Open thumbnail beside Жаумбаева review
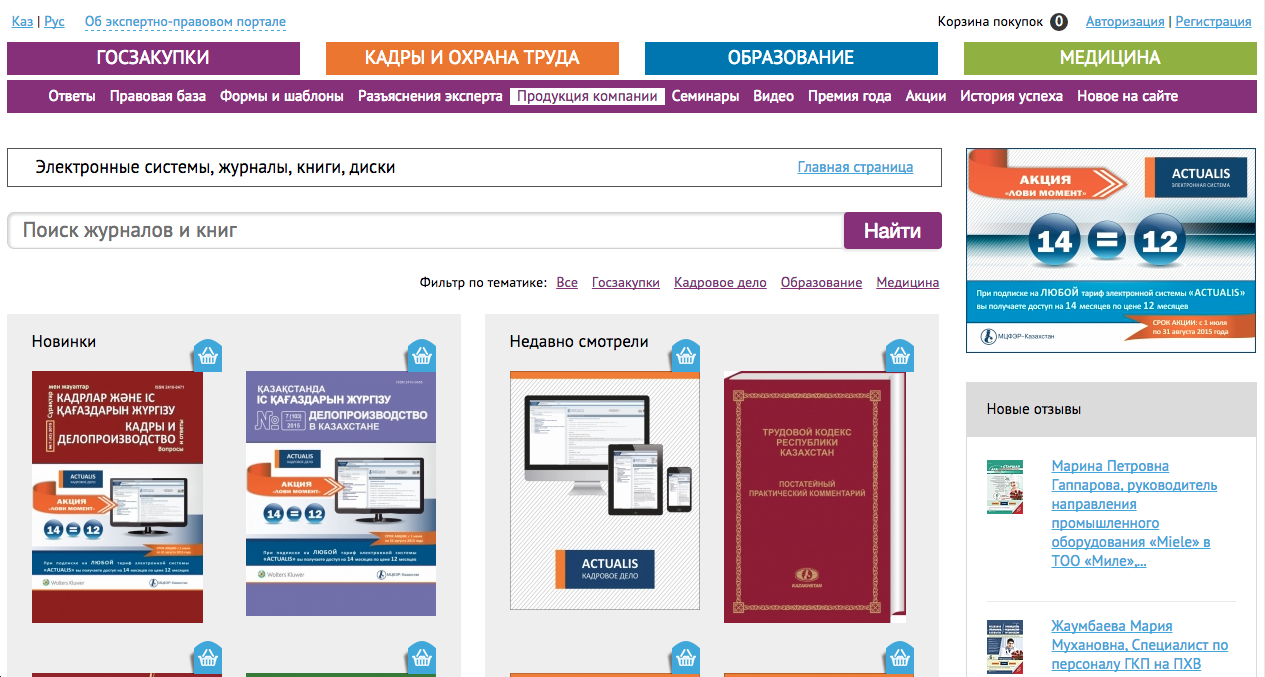Viewport: 1265px width, 677px height. pyautogui.click(x=1005, y=646)
